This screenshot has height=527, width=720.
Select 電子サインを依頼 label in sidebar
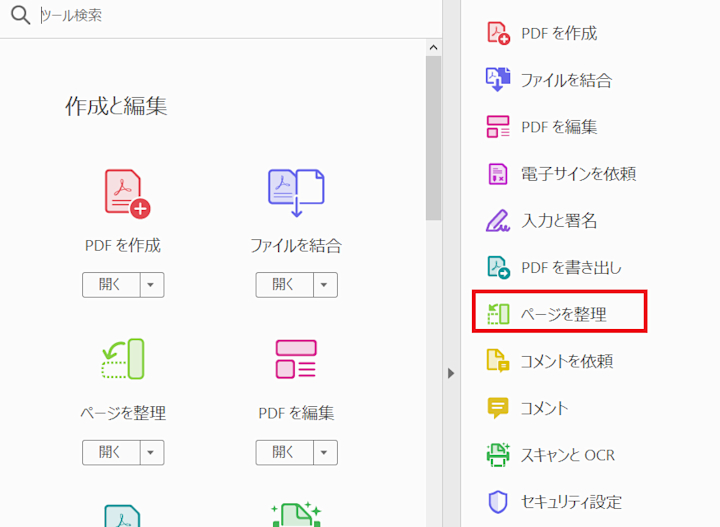pos(579,174)
